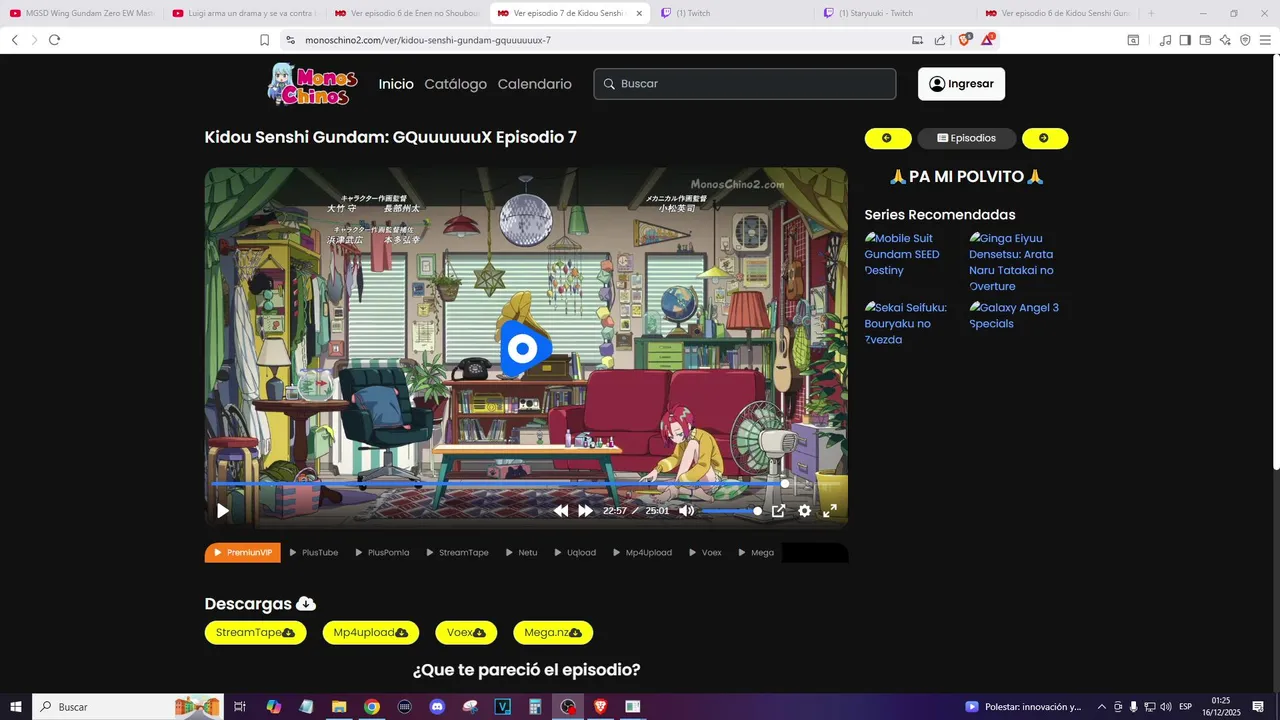Open the Calendario menu link
The image size is (1280, 720).
535,84
